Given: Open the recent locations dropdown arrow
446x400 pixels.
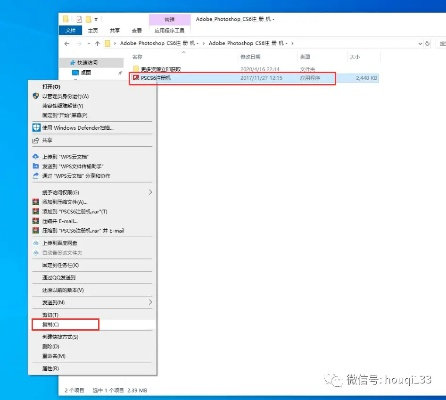Looking at the screenshot, I should (88, 43).
